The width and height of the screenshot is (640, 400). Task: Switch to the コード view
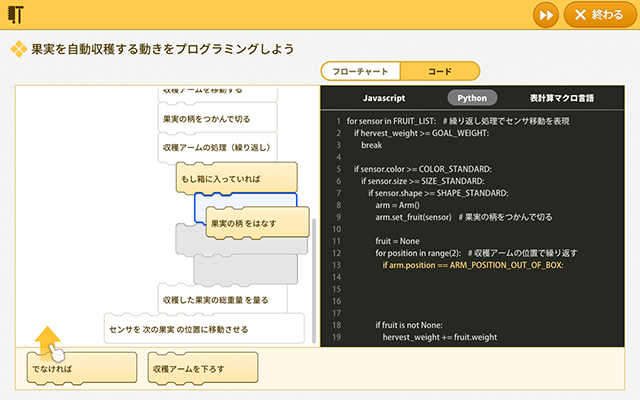439,71
